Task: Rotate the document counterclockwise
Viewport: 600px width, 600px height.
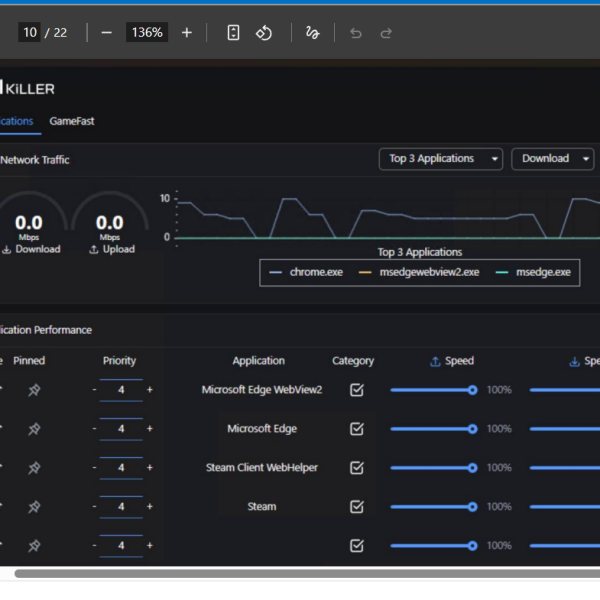Action: (x=264, y=33)
